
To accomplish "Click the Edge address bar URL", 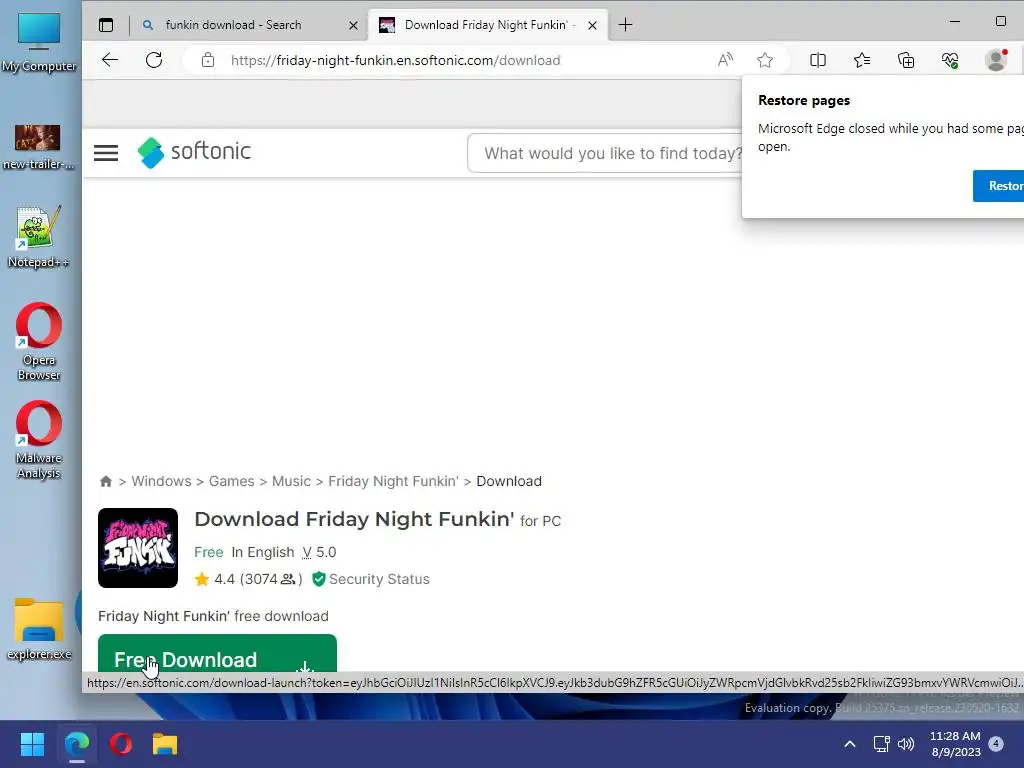I will click(x=396, y=60).
